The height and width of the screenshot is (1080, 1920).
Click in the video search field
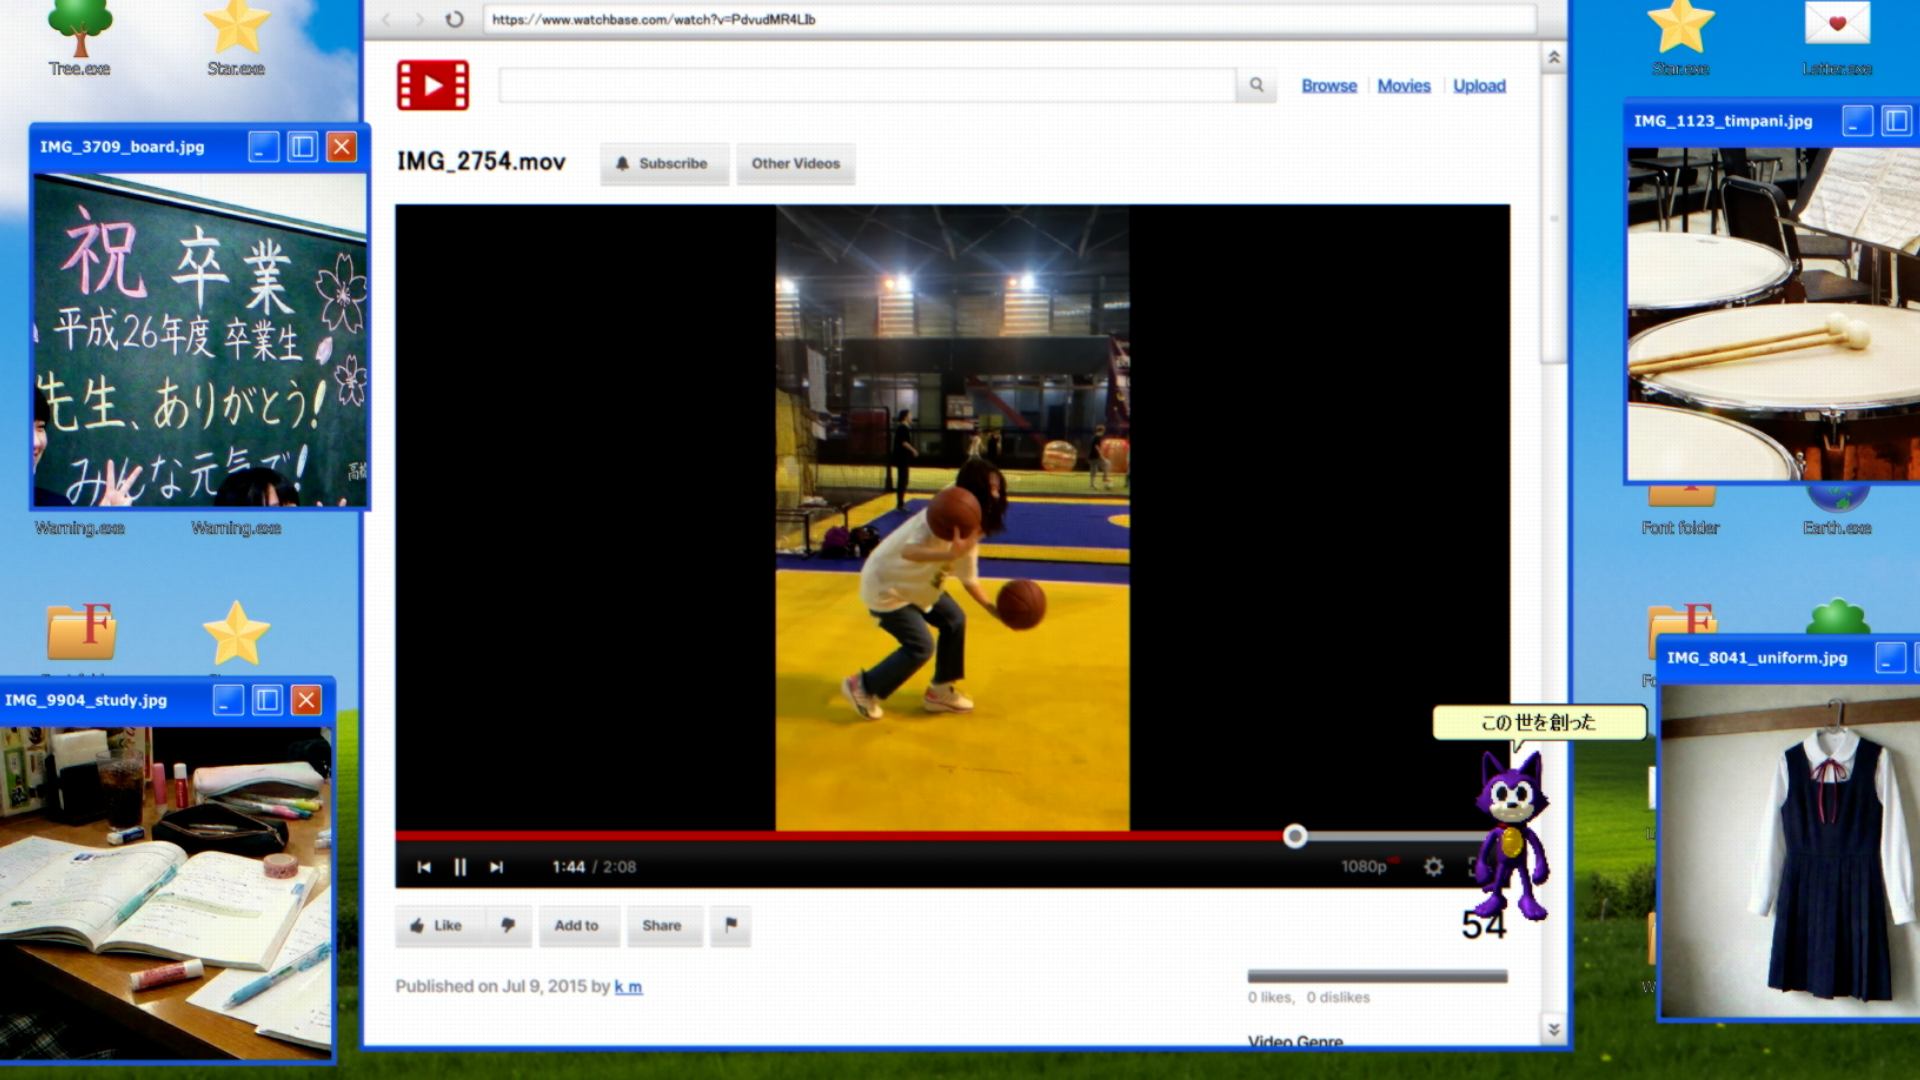tap(867, 86)
